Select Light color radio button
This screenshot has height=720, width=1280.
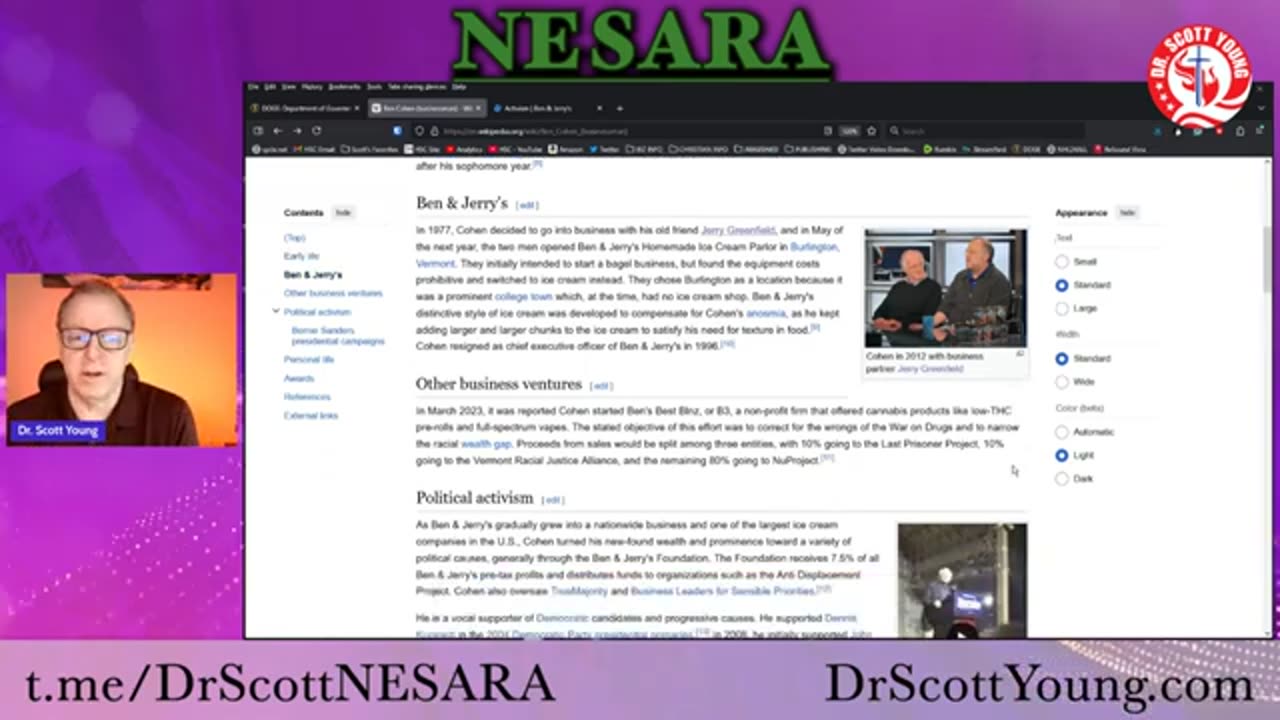point(1062,455)
